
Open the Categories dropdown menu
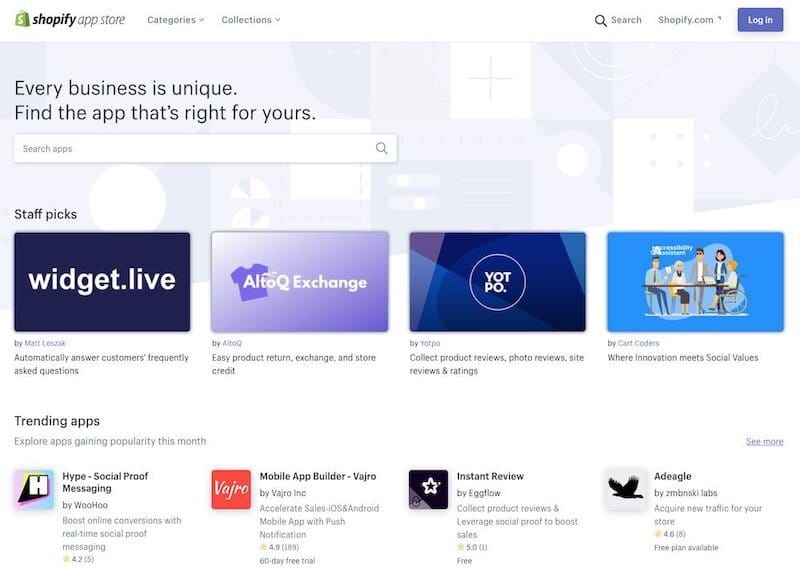tap(176, 20)
